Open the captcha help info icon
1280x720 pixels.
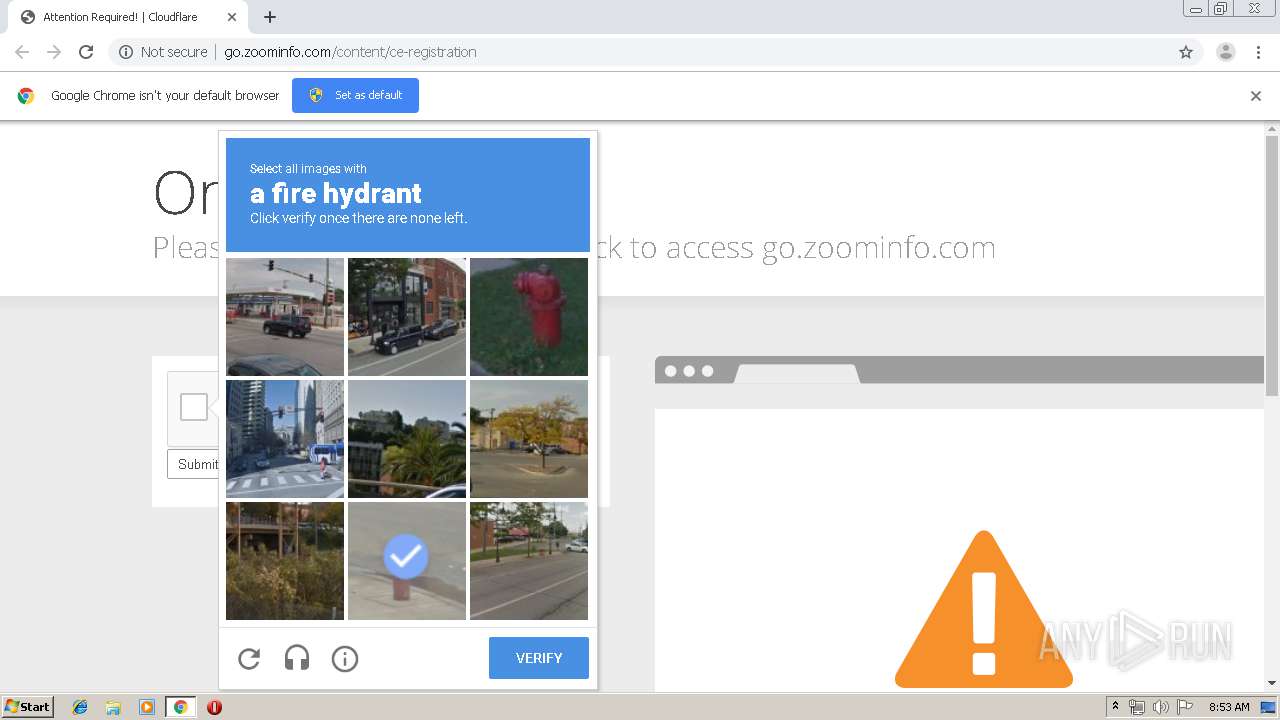(x=345, y=658)
